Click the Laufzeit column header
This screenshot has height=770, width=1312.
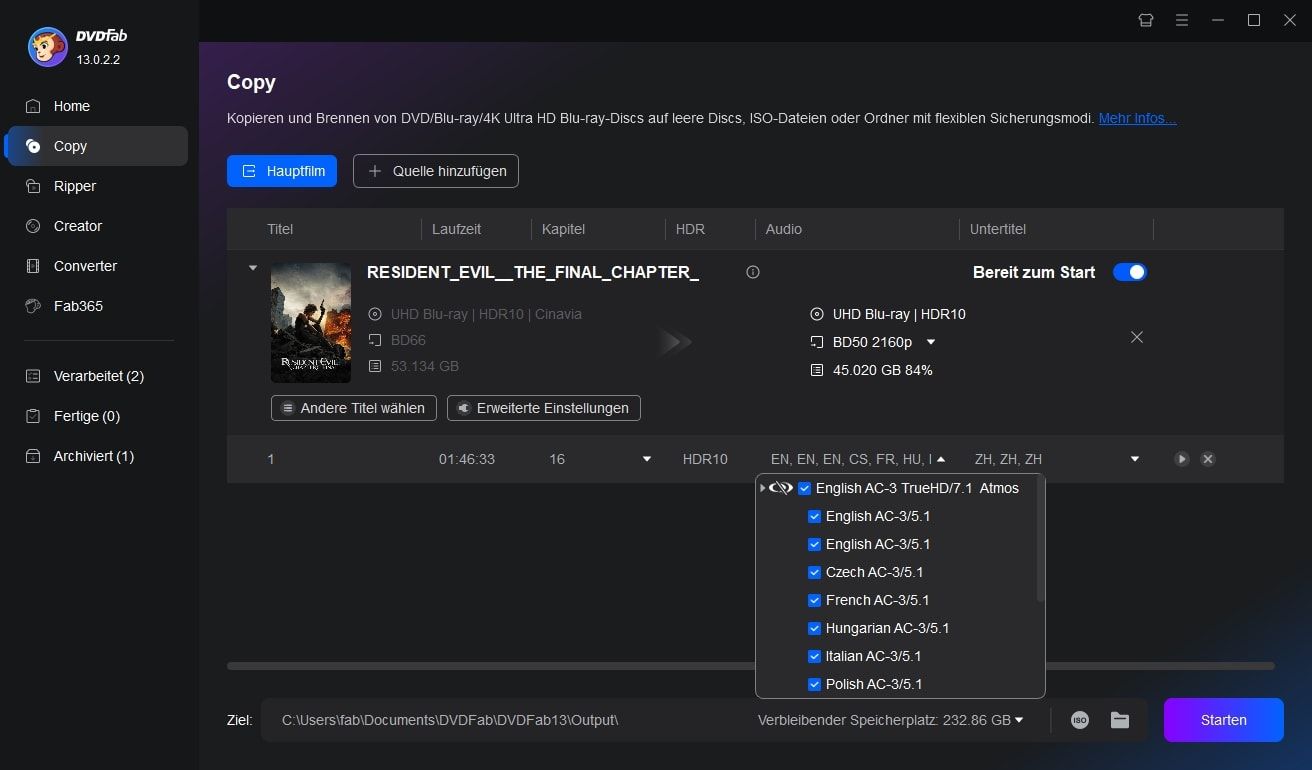click(x=456, y=229)
